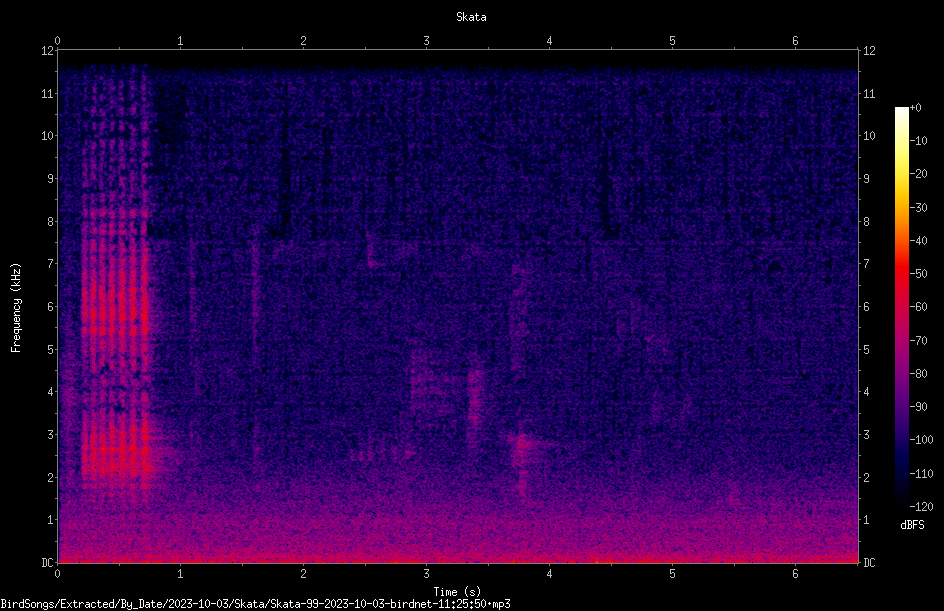The height and width of the screenshot is (611, 944).
Task: Click the "-50" value on the color scale
Action: tap(919, 274)
